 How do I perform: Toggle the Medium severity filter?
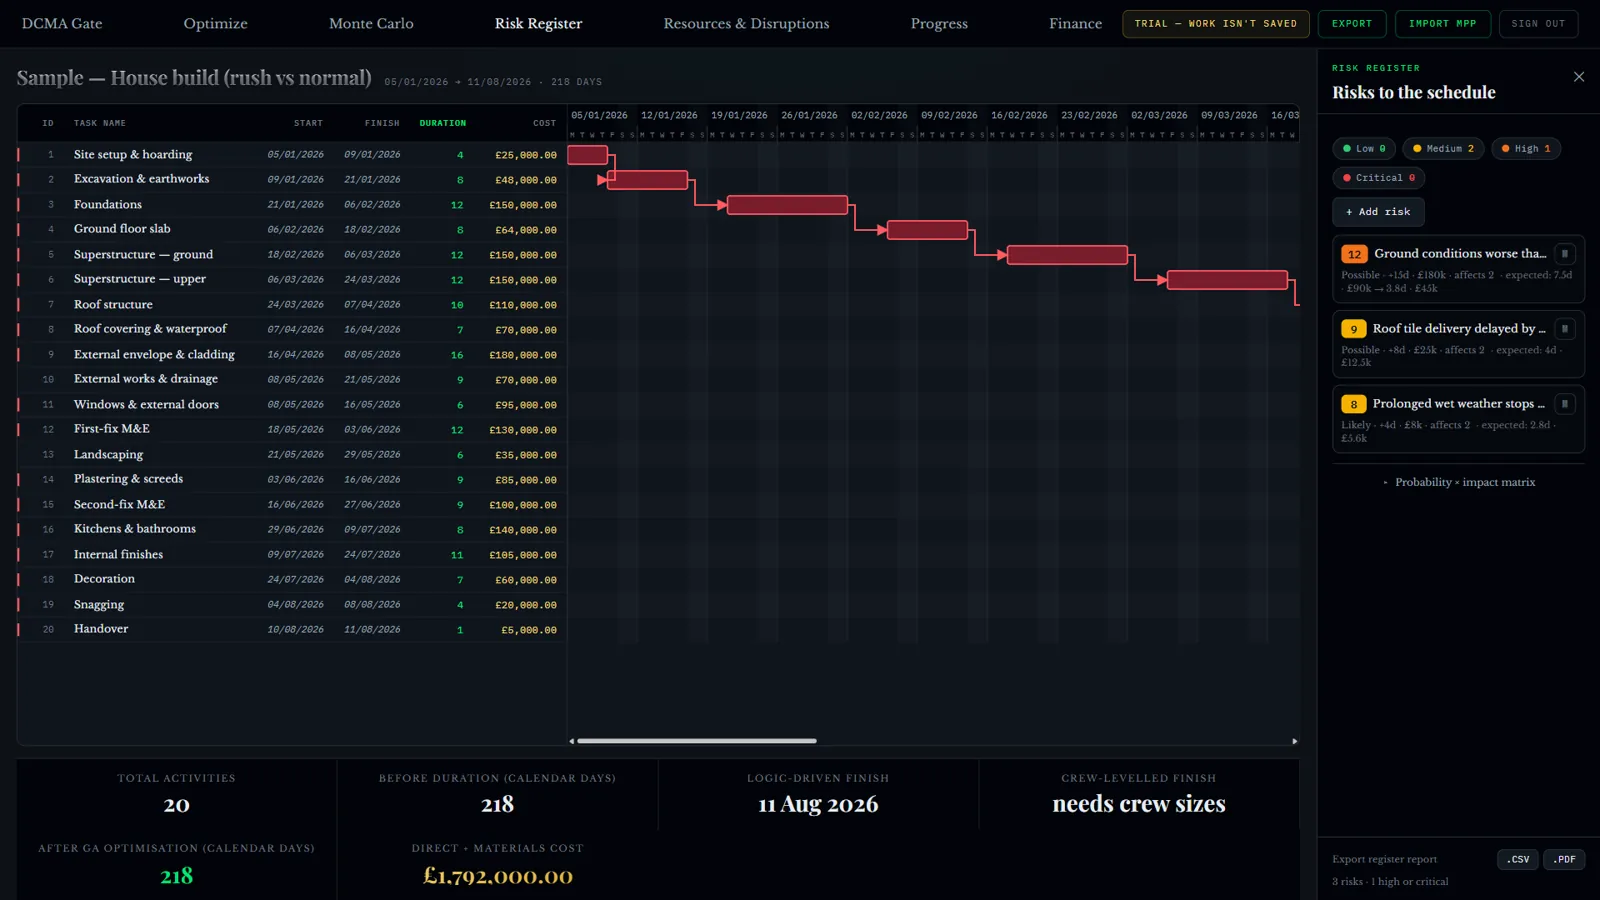pos(1443,149)
